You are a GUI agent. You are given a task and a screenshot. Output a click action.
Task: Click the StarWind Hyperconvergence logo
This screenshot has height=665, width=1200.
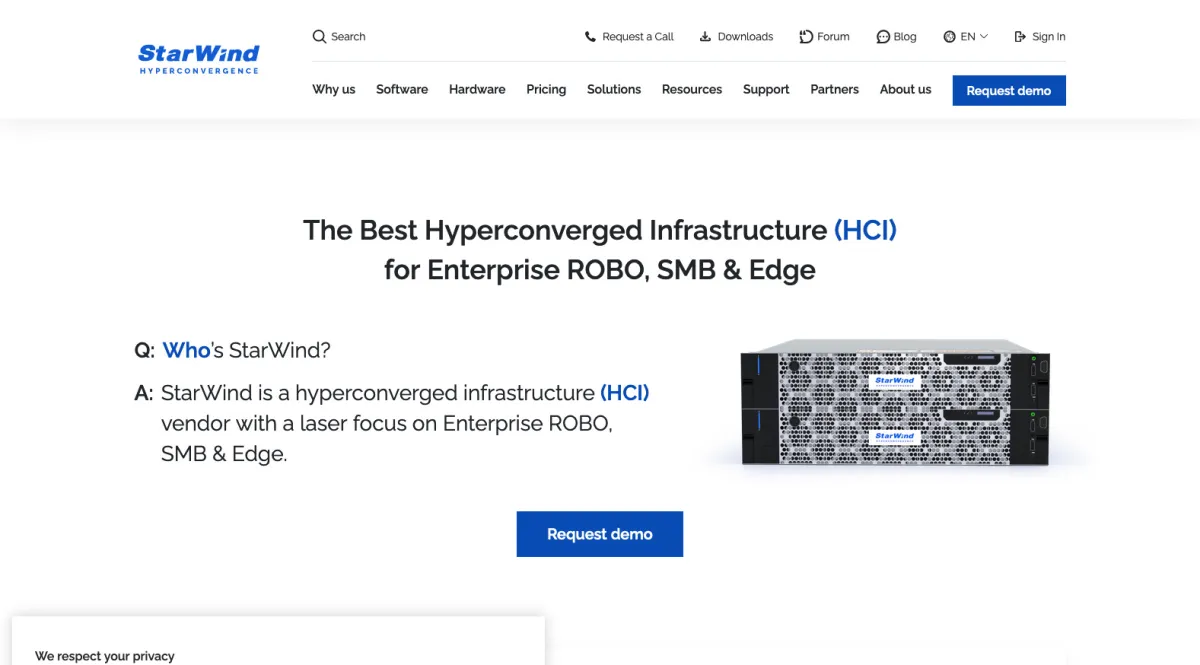(x=198, y=59)
